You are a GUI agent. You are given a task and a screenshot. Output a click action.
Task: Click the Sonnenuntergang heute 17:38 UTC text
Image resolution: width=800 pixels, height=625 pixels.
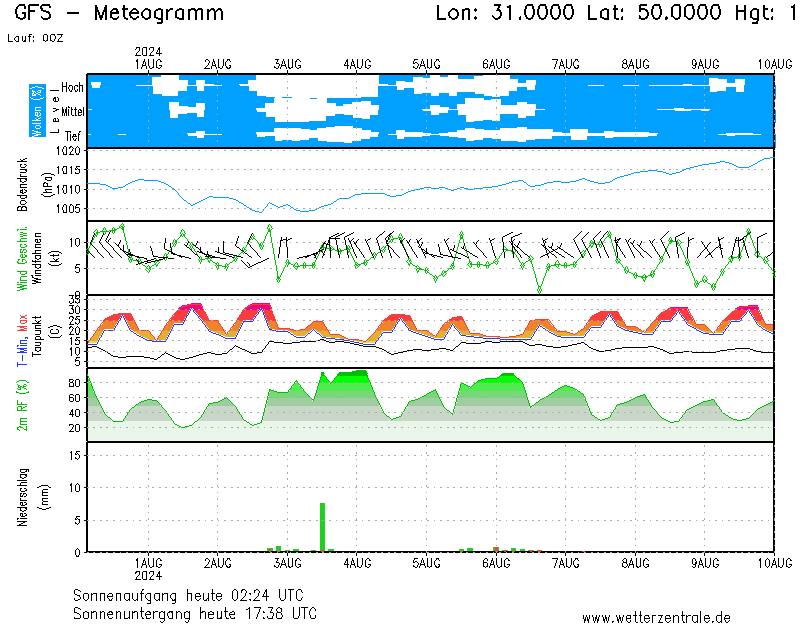pyautogui.click(x=197, y=612)
